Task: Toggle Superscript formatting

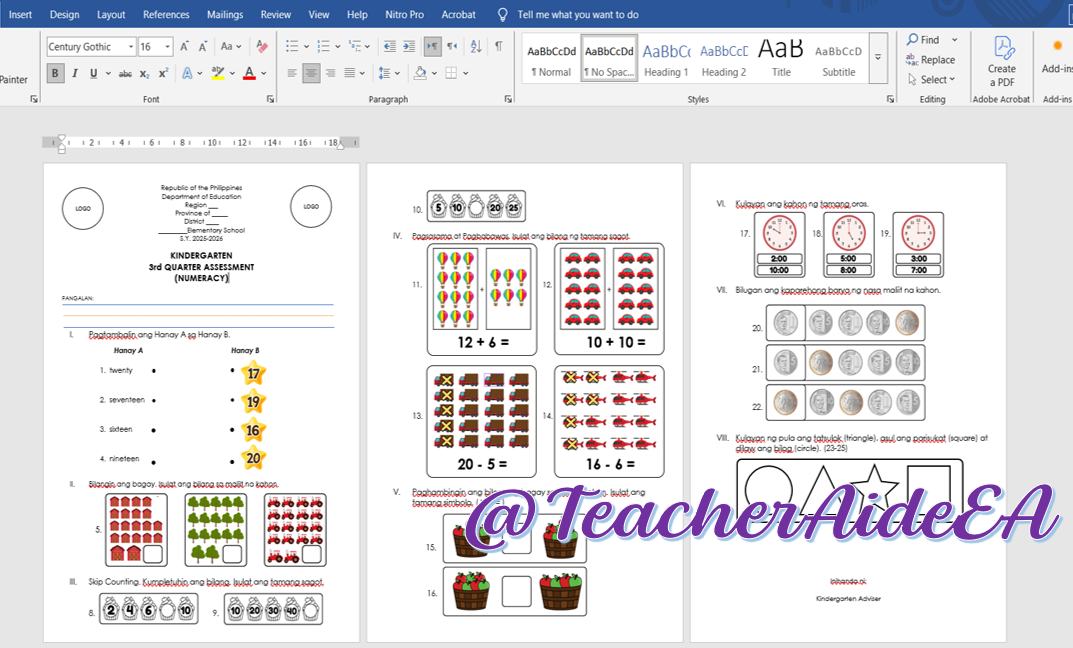Action: (163, 73)
